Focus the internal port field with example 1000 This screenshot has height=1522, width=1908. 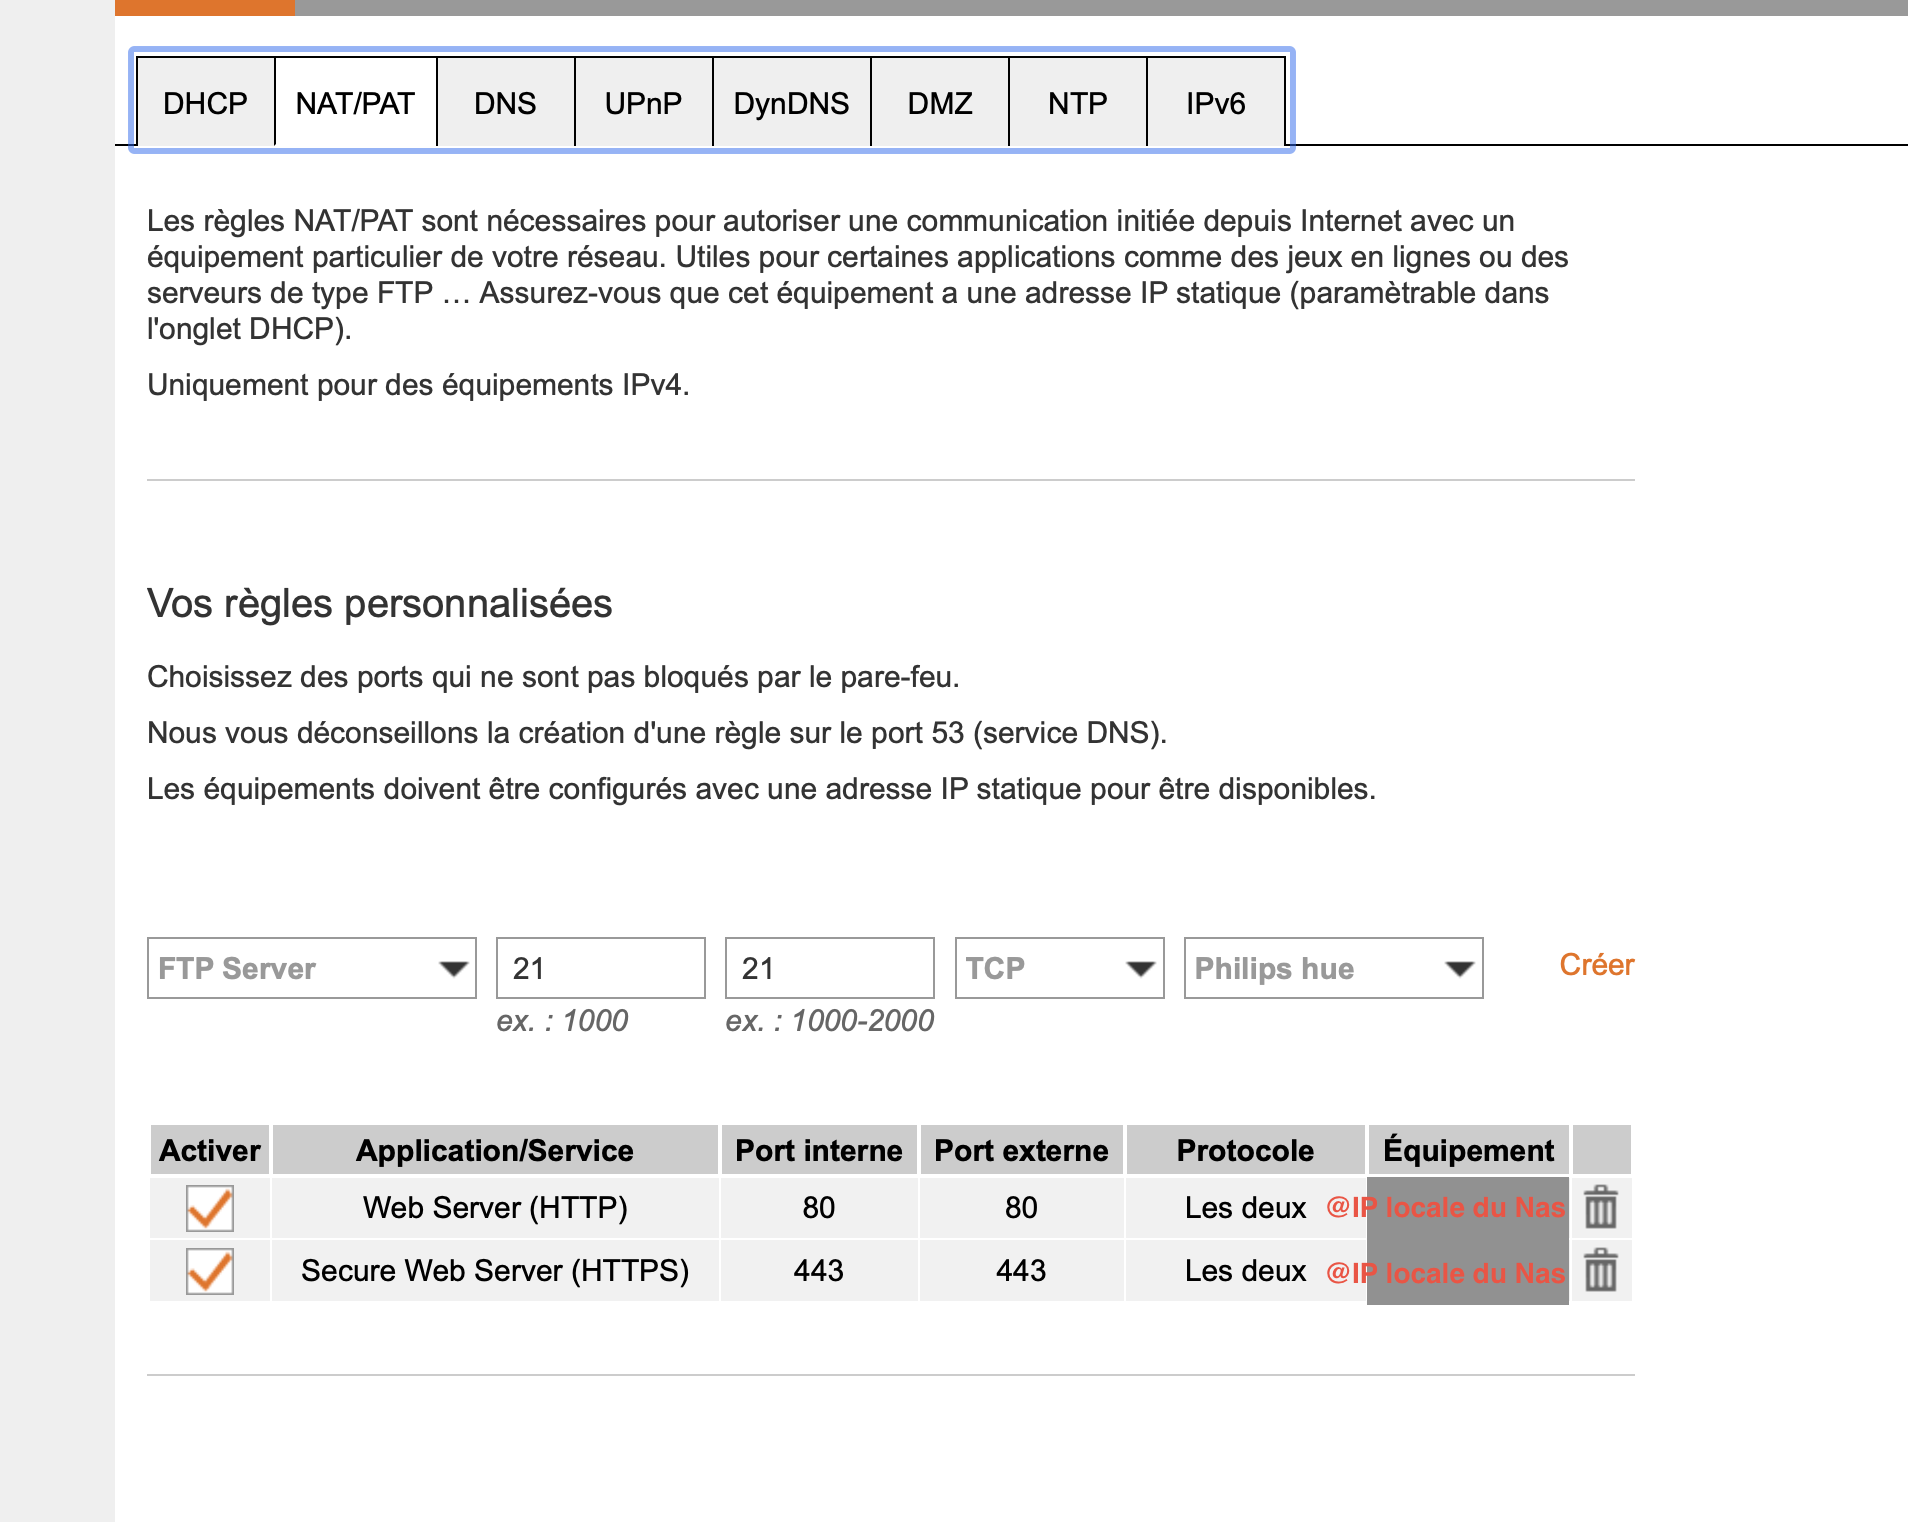pyautogui.click(x=601, y=968)
